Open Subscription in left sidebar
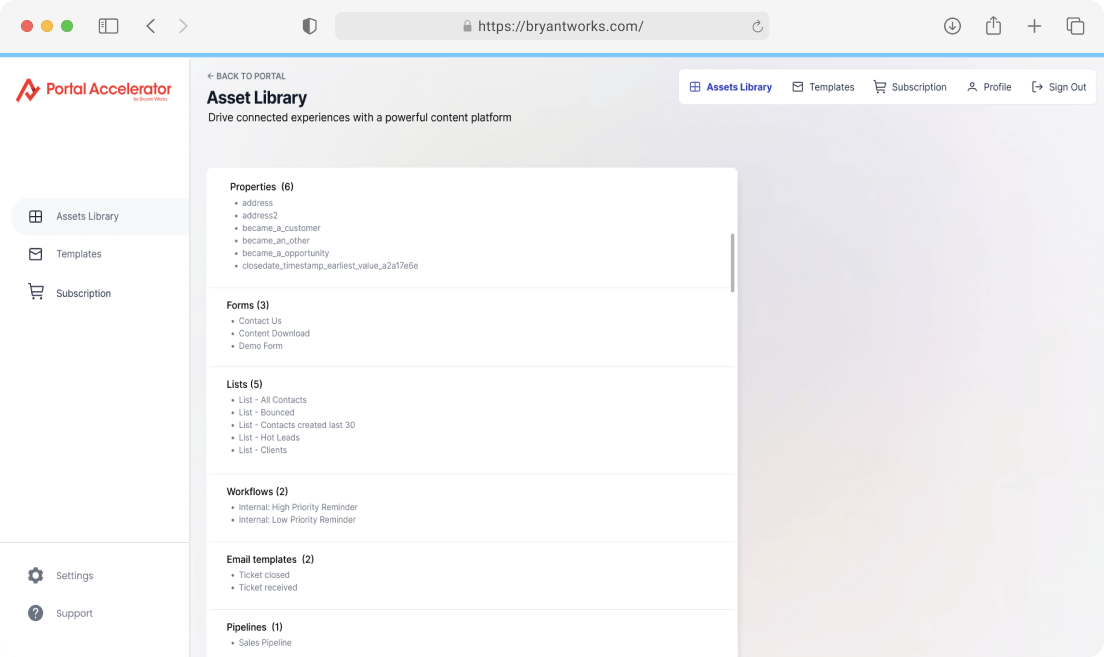The width and height of the screenshot is (1104, 657). pos(84,293)
